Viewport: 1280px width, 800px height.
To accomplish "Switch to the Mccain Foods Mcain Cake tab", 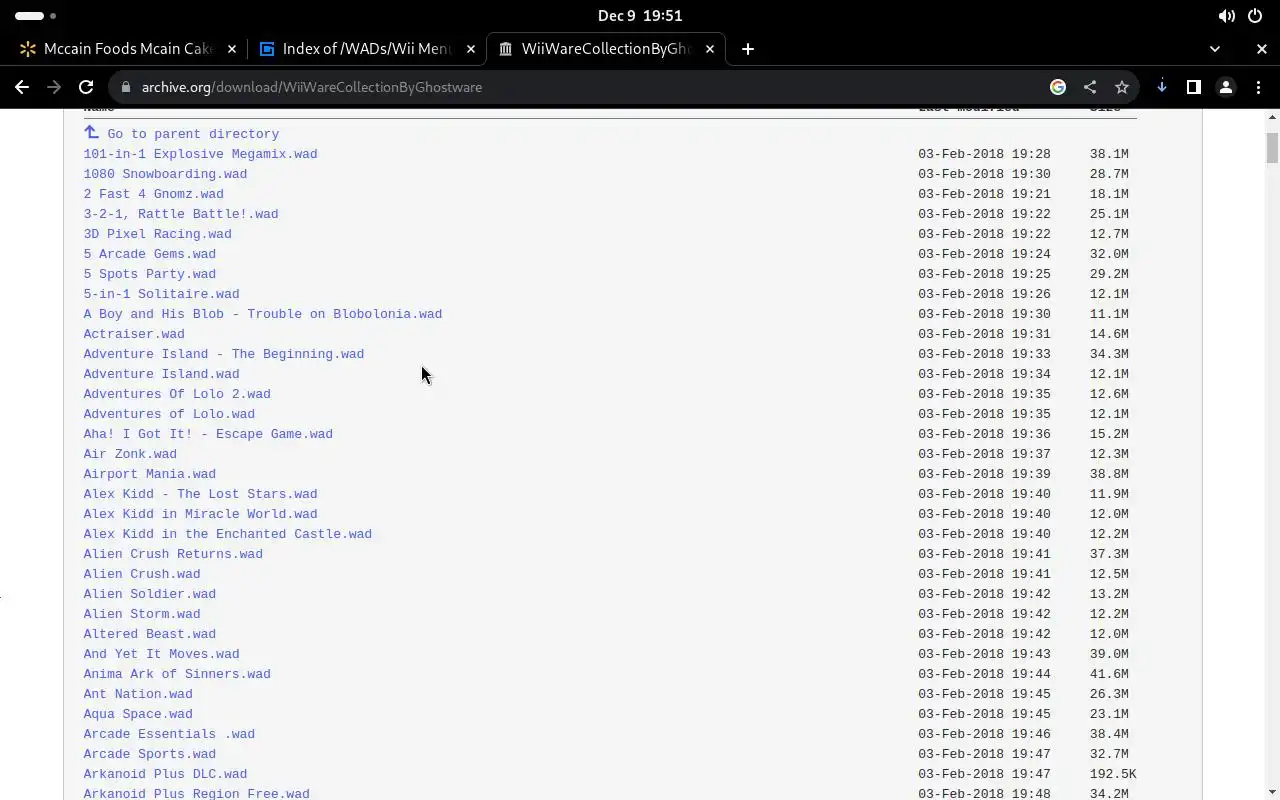I will coord(128,48).
